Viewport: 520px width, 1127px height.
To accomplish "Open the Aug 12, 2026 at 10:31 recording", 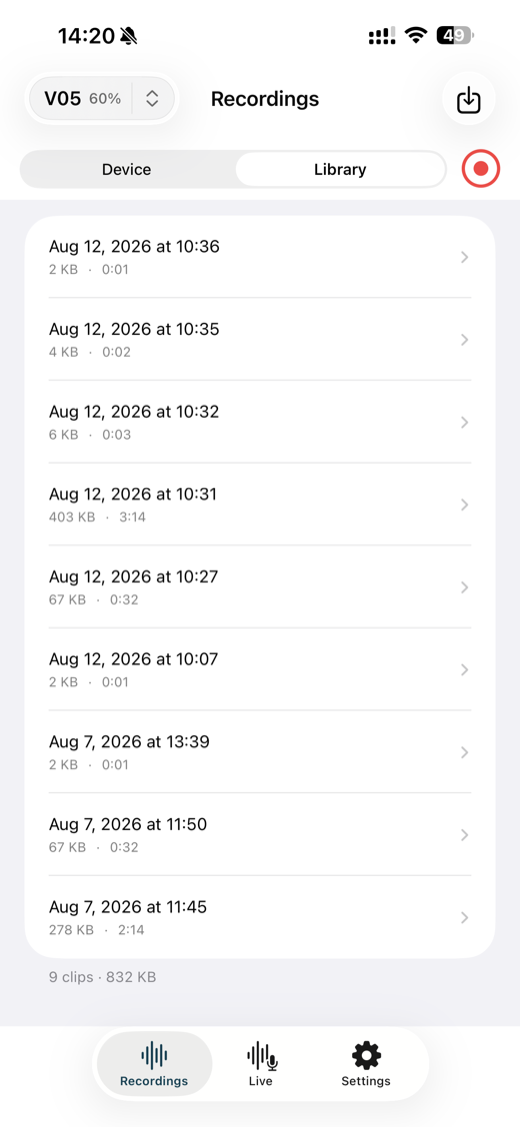I will (x=260, y=505).
